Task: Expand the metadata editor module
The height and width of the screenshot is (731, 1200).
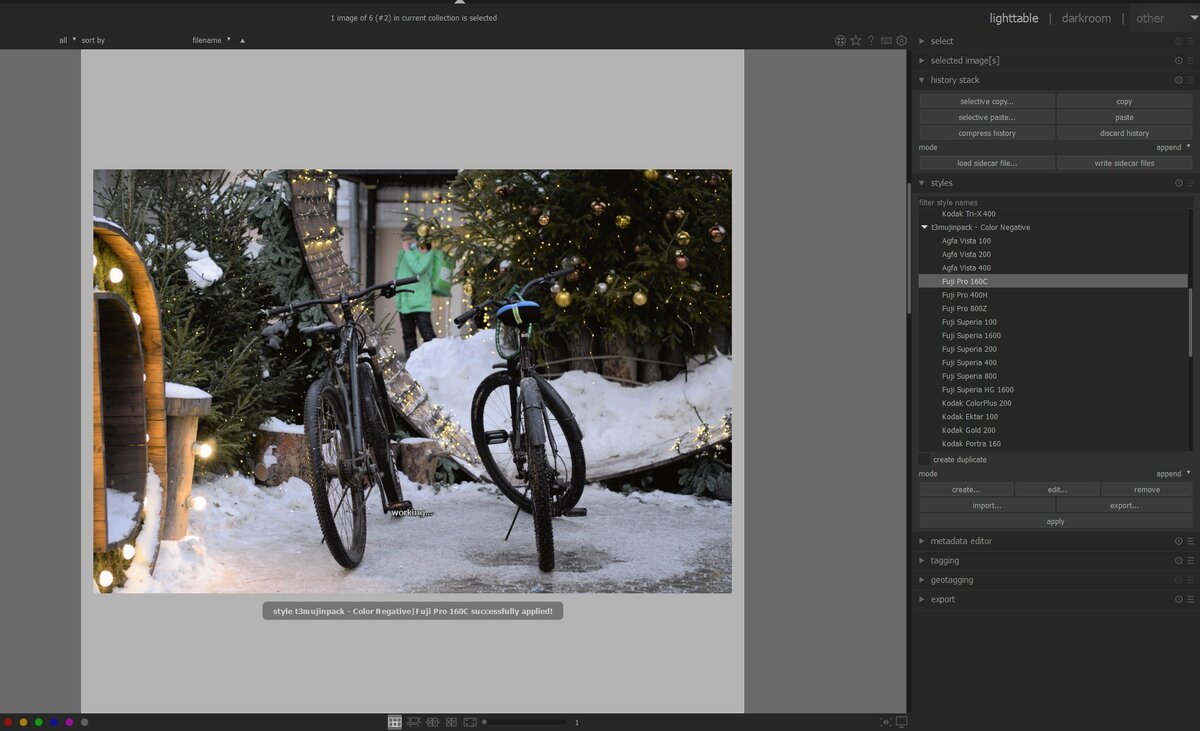Action: (x=922, y=541)
